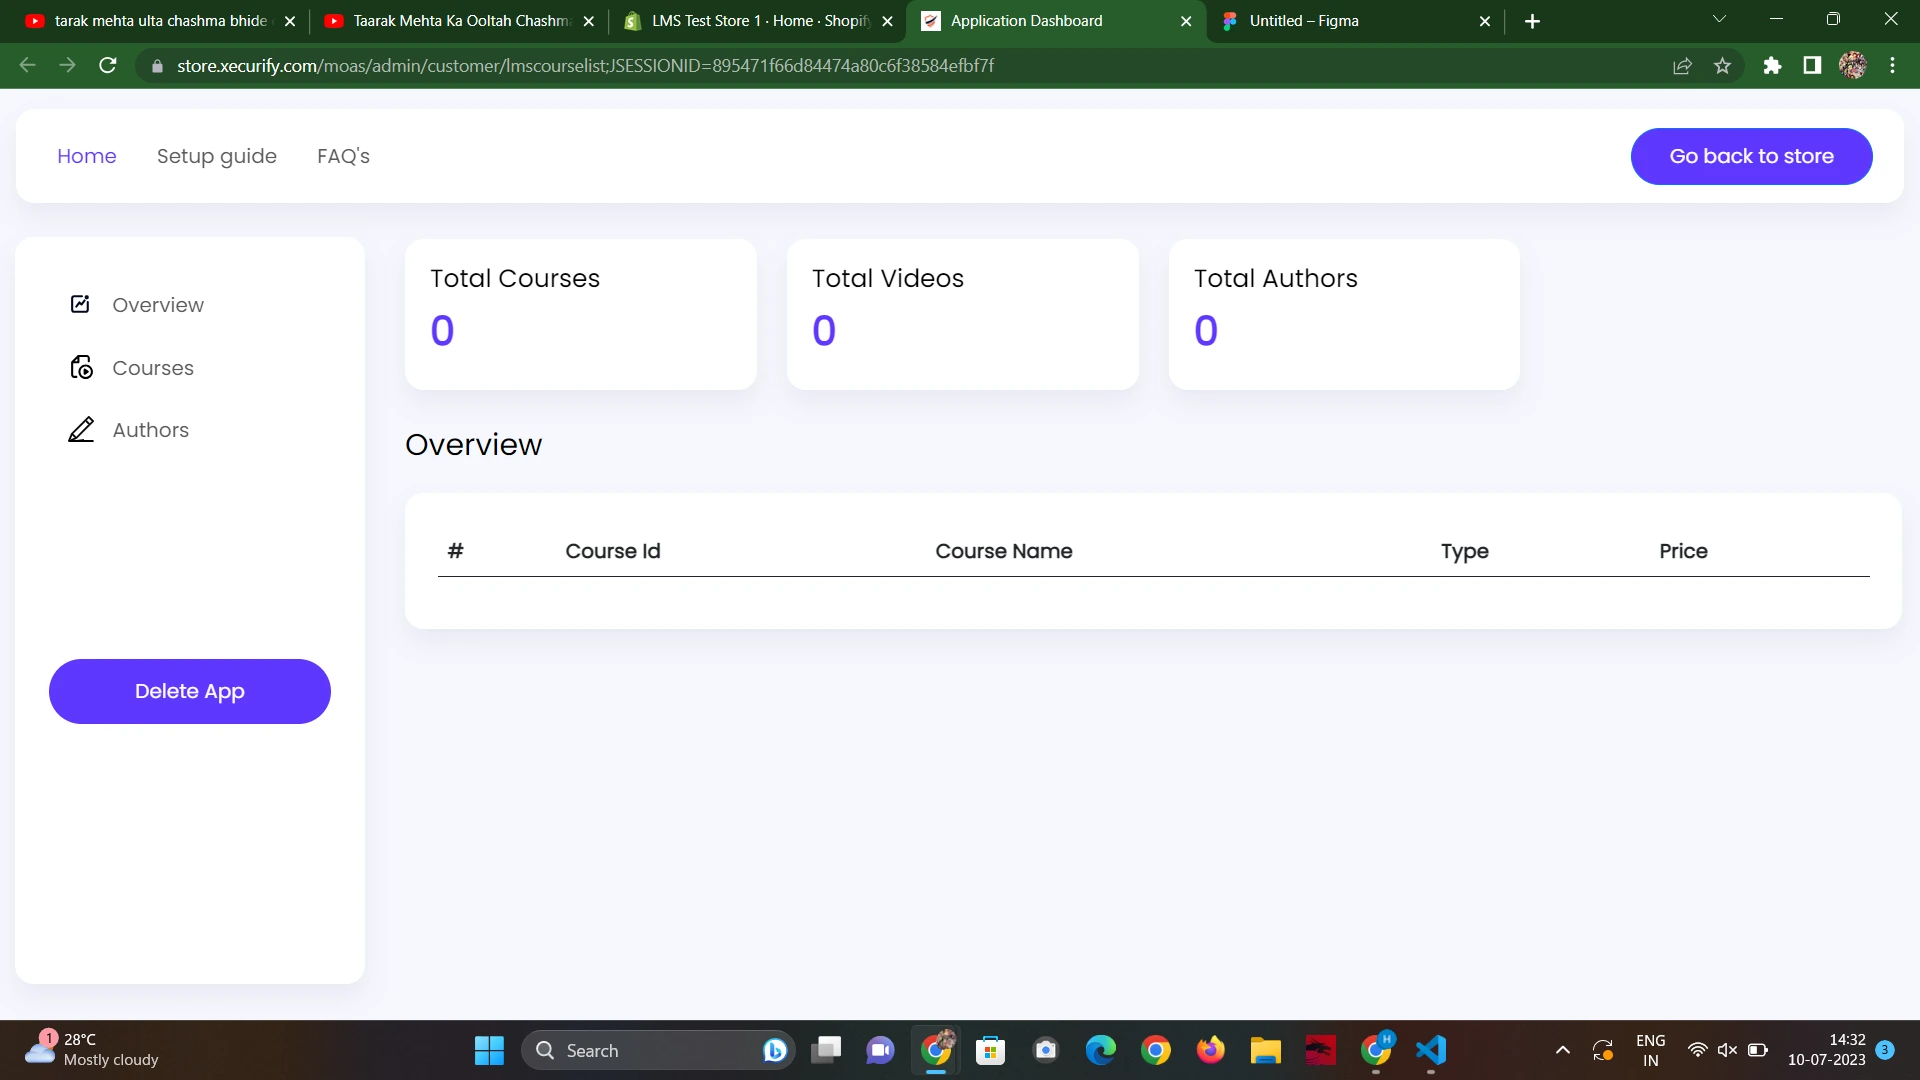The width and height of the screenshot is (1920, 1080).
Task: Select the Total Videos card
Action: (x=963, y=314)
